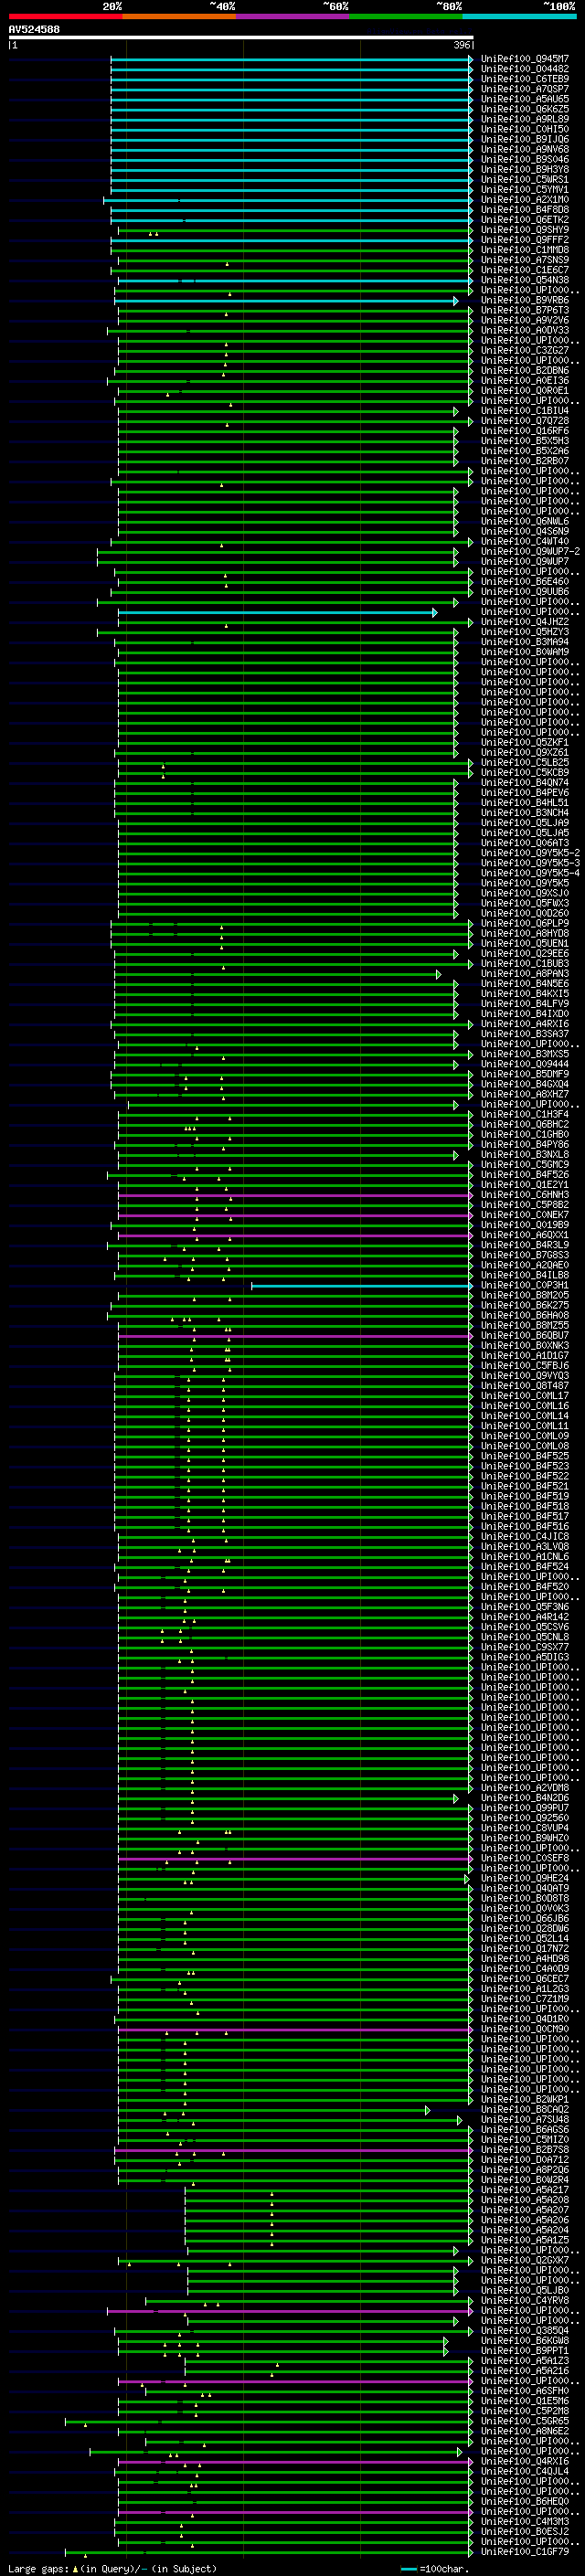Click the UniRef100_Q9FFF2 entry

(525, 240)
